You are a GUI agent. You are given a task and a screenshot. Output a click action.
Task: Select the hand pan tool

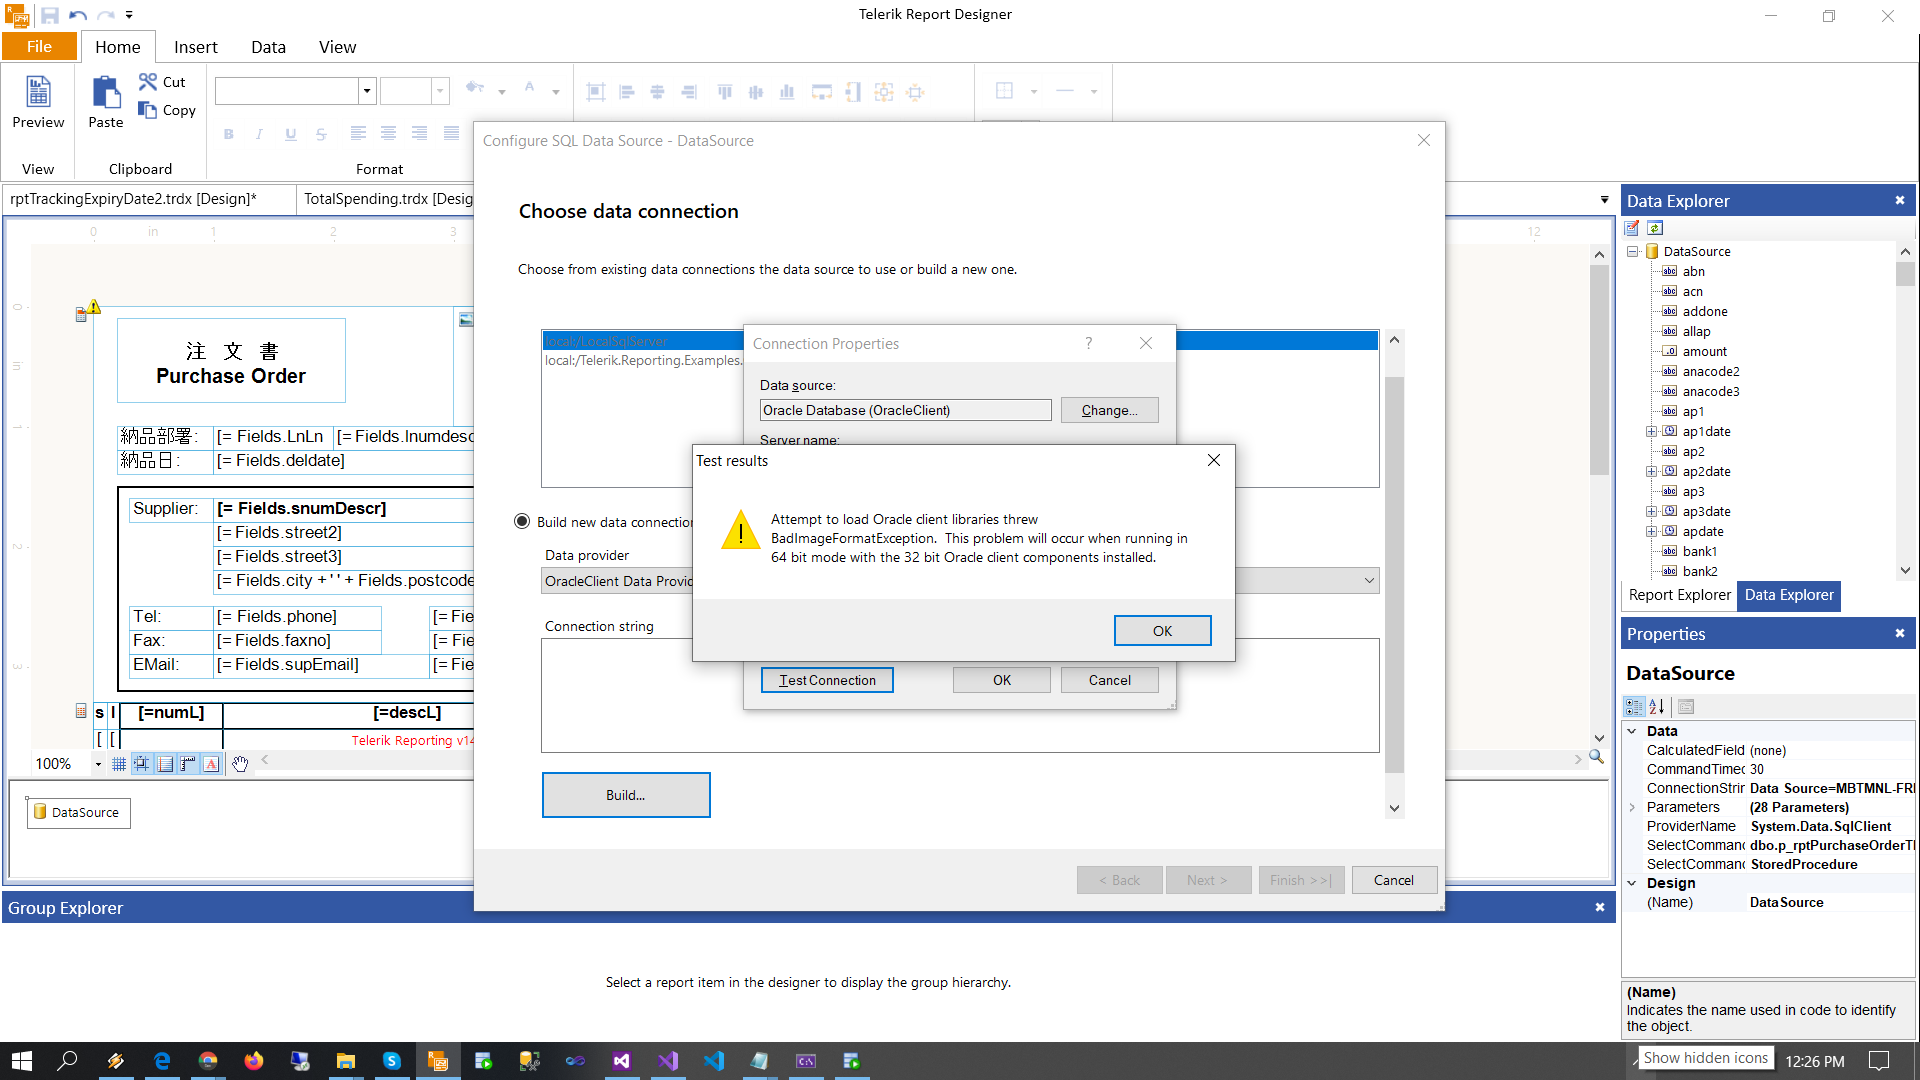coord(240,764)
